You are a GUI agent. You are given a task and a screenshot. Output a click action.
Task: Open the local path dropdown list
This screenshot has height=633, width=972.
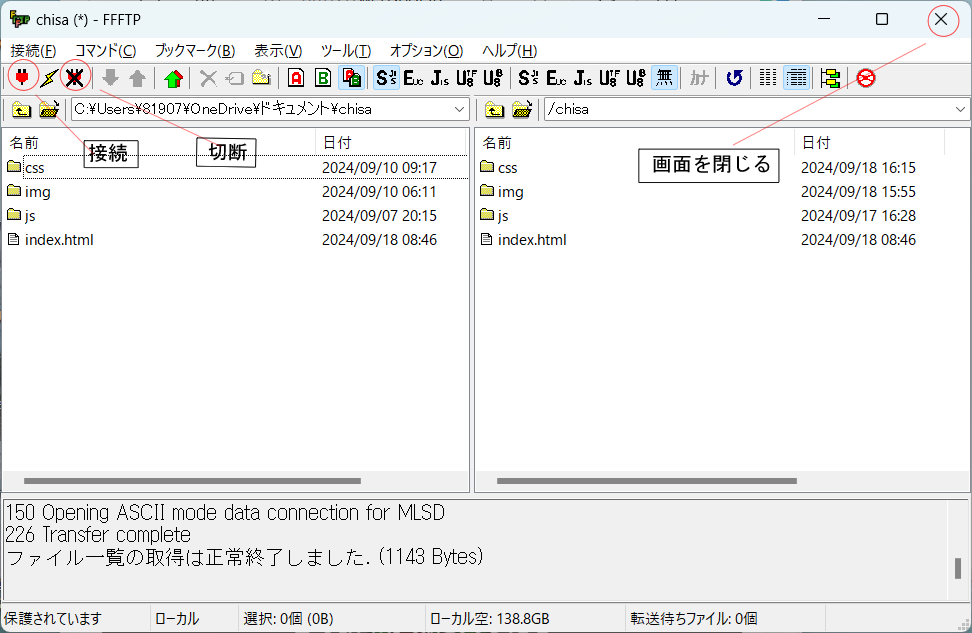pos(459,109)
